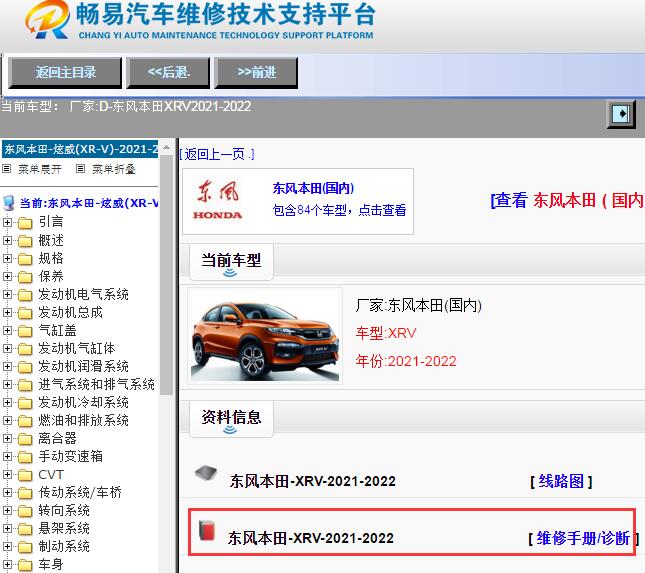Click the Dongfeng Honda brand logo
Viewport: 645px width, 573px height.
pyautogui.click(x=218, y=200)
